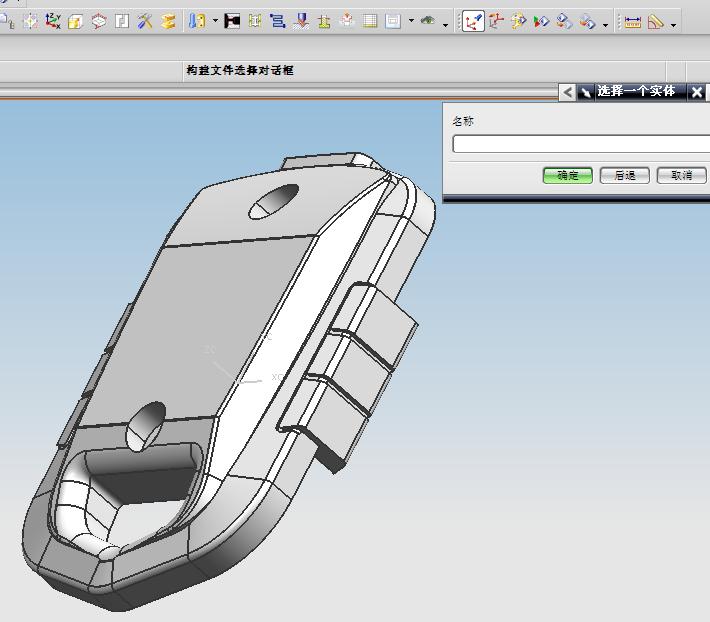The image size is (710, 622).
Task: Expand dropdown after cube icons group
Action: pyautogui.click(x=606, y=25)
